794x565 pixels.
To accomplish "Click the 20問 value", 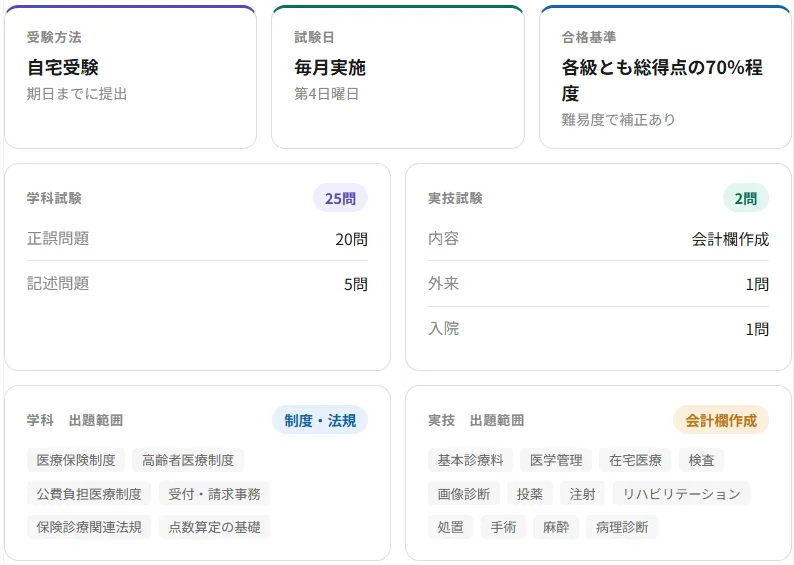I will pyautogui.click(x=351, y=239).
